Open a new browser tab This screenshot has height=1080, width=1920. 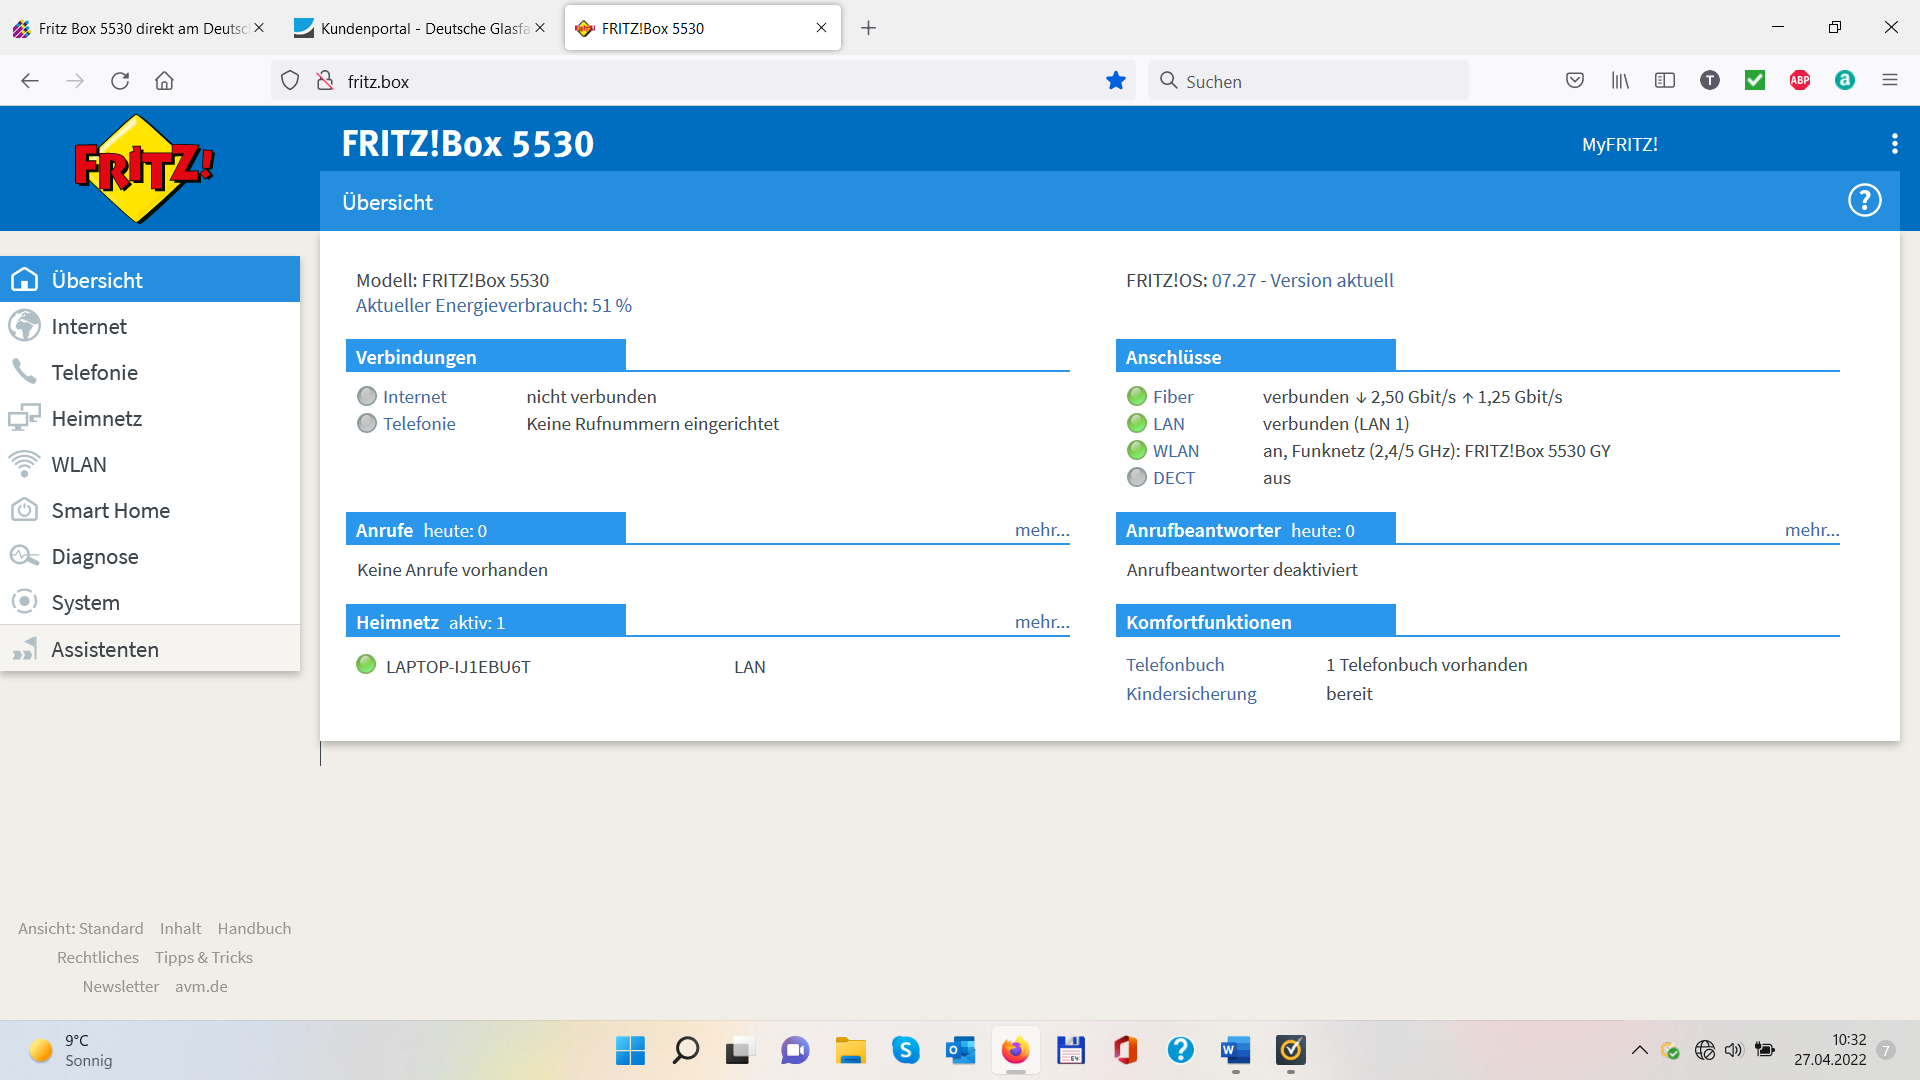[x=868, y=28]
